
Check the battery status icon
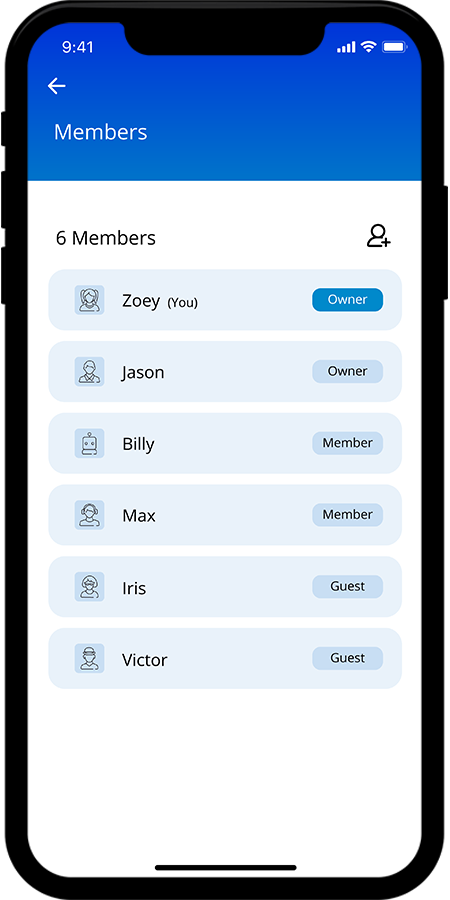click(394, 47)
